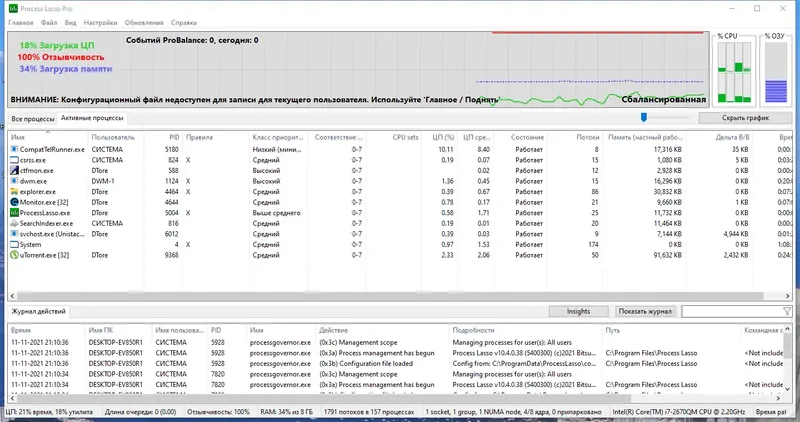Sort the log by Действие column header
Viewport: 800px width, 422px height.
coord(382,330)
